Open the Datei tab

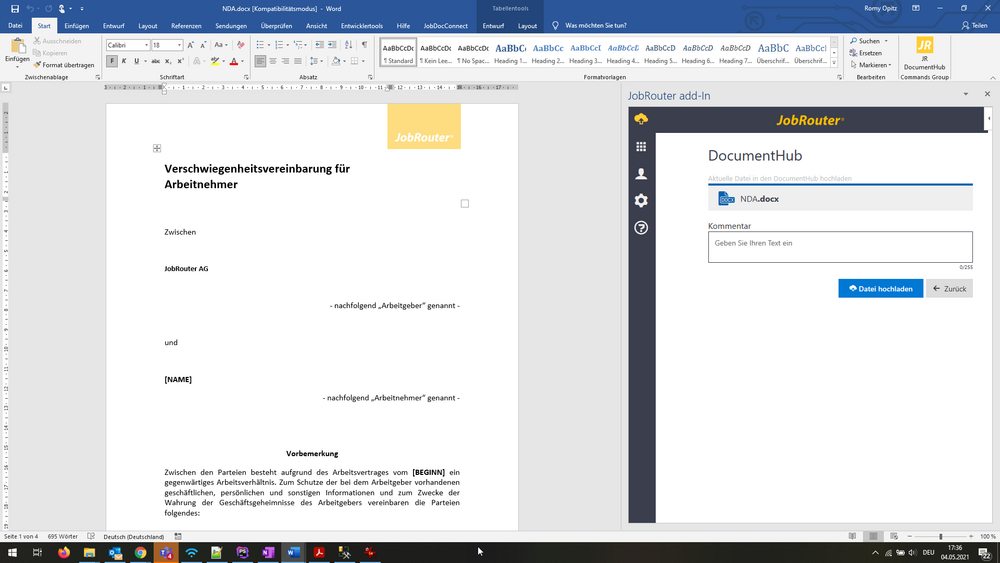[x=15, y=26]
